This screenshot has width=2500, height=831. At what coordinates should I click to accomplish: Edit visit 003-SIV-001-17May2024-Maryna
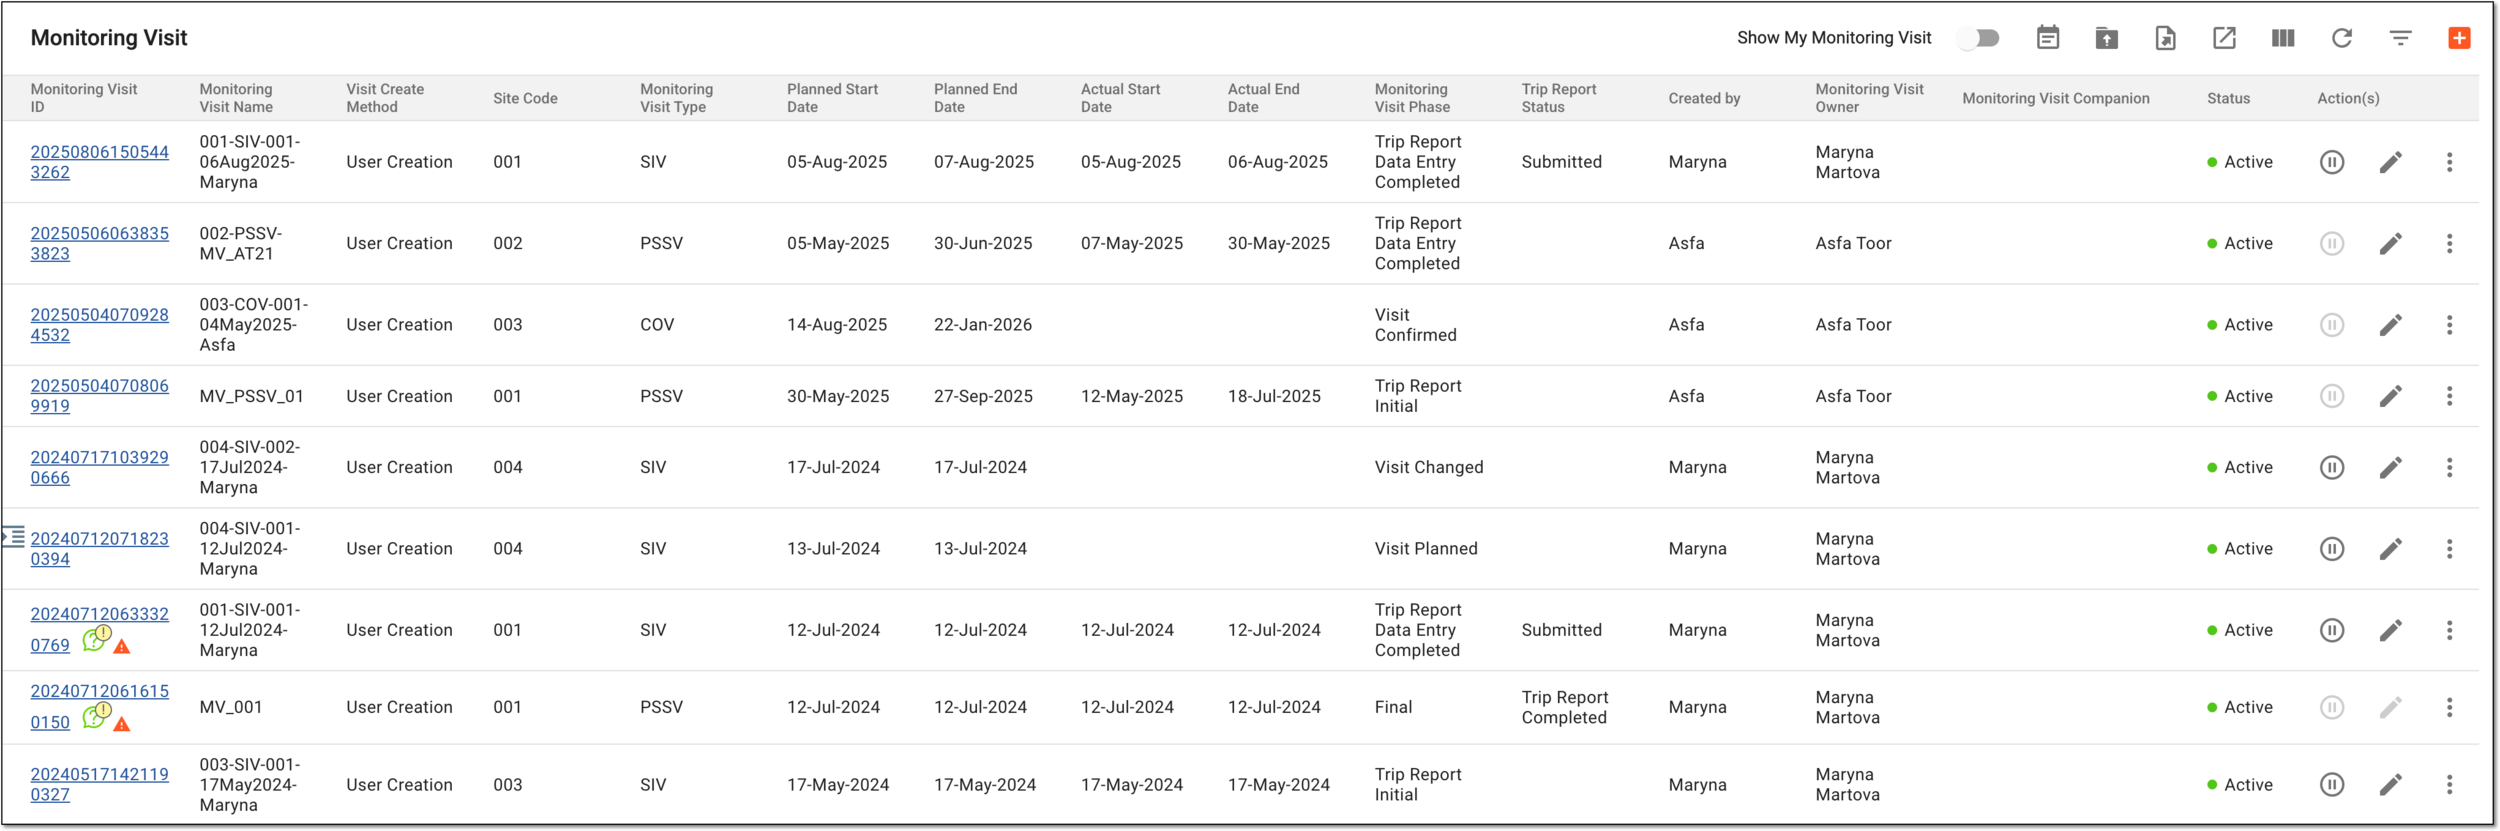pos(2391,785)
